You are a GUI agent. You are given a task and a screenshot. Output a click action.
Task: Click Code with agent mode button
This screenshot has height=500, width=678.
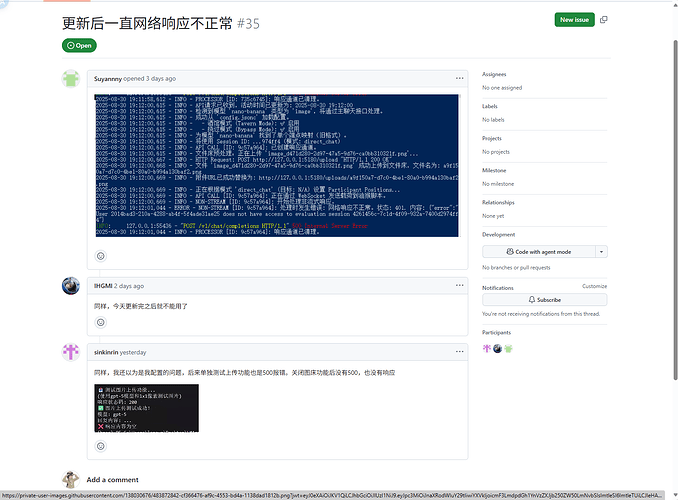[x=539, y=252]
